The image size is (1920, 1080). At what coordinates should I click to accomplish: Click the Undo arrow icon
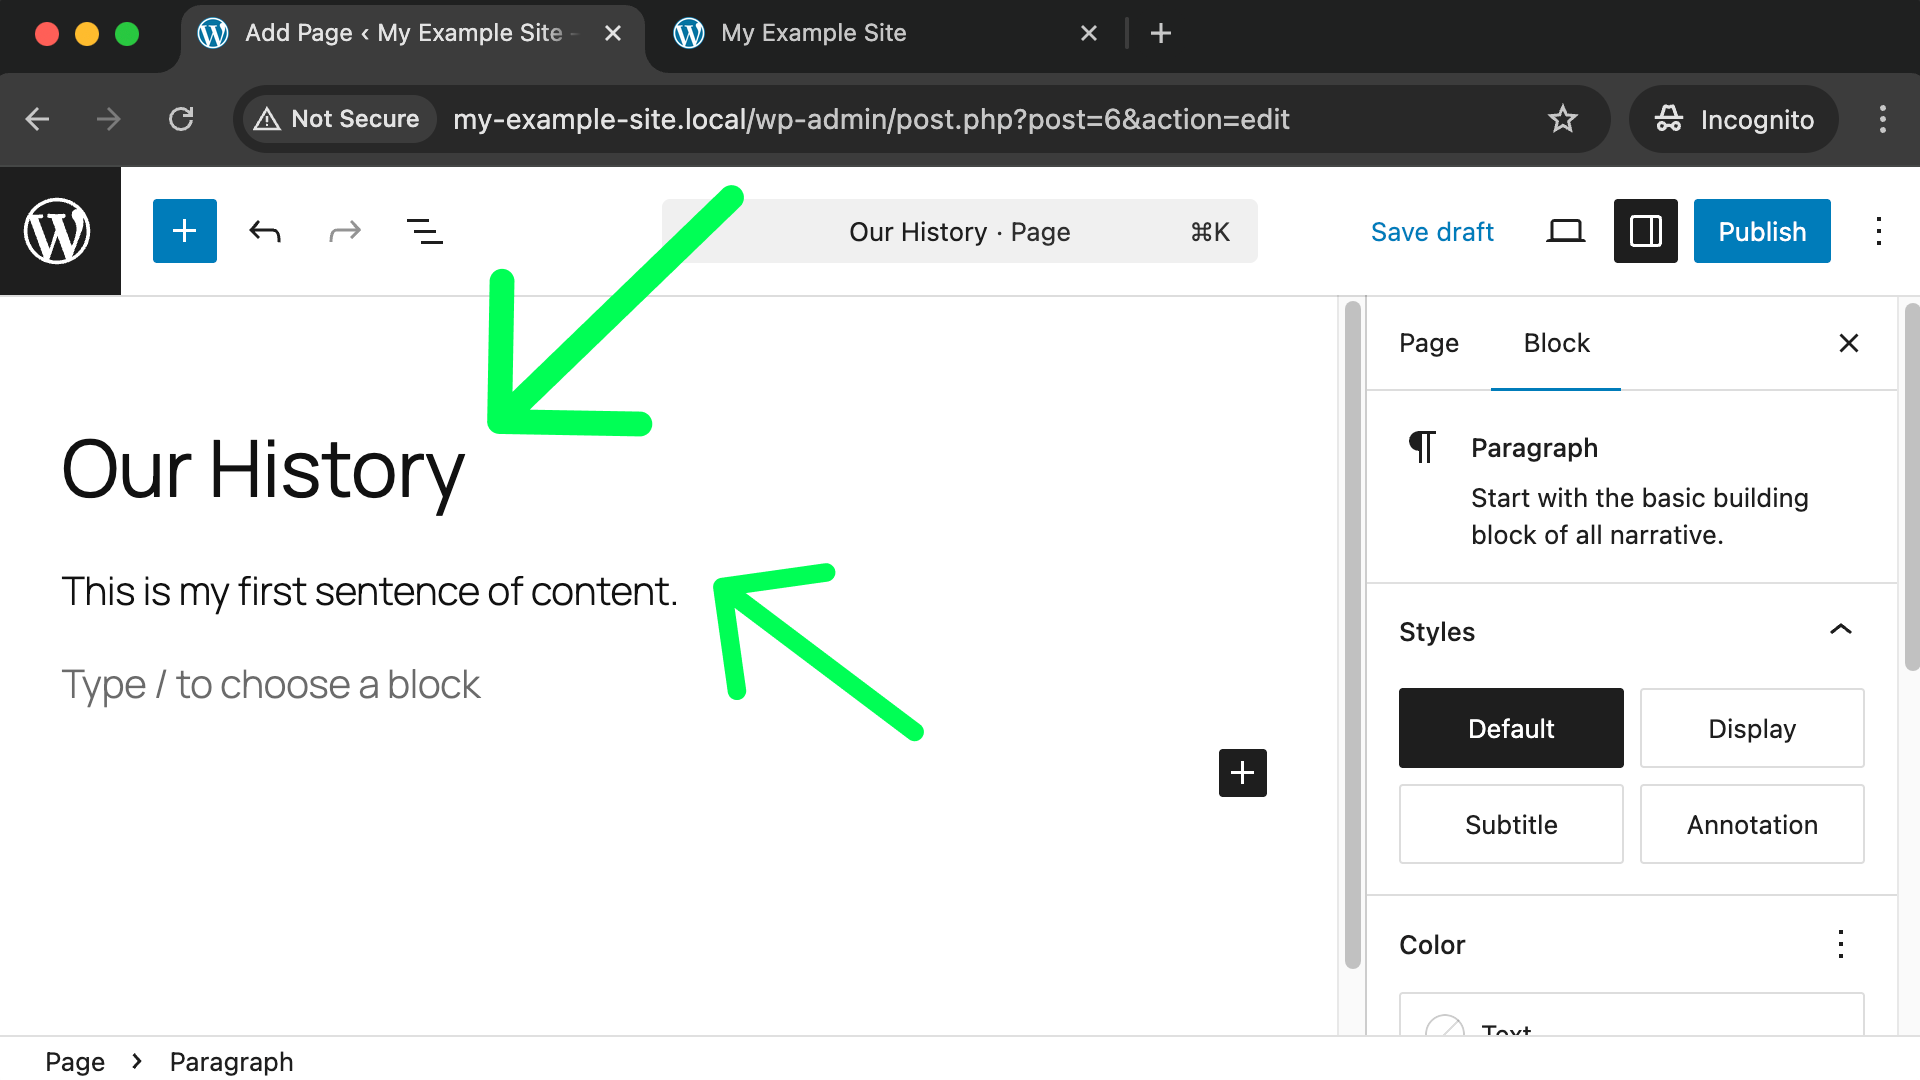265,232
